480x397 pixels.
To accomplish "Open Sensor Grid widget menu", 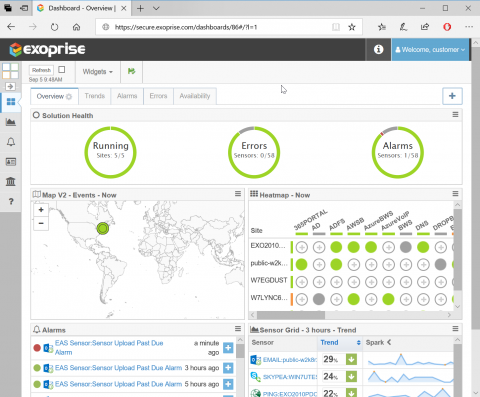I will tap(455, 329).
